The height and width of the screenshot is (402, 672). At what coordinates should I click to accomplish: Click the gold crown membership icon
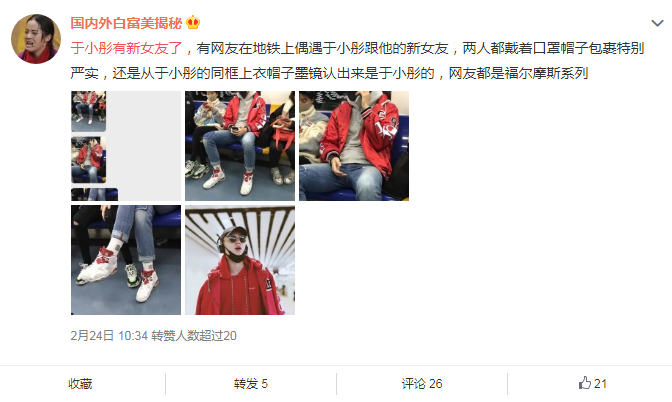[193, 22]
